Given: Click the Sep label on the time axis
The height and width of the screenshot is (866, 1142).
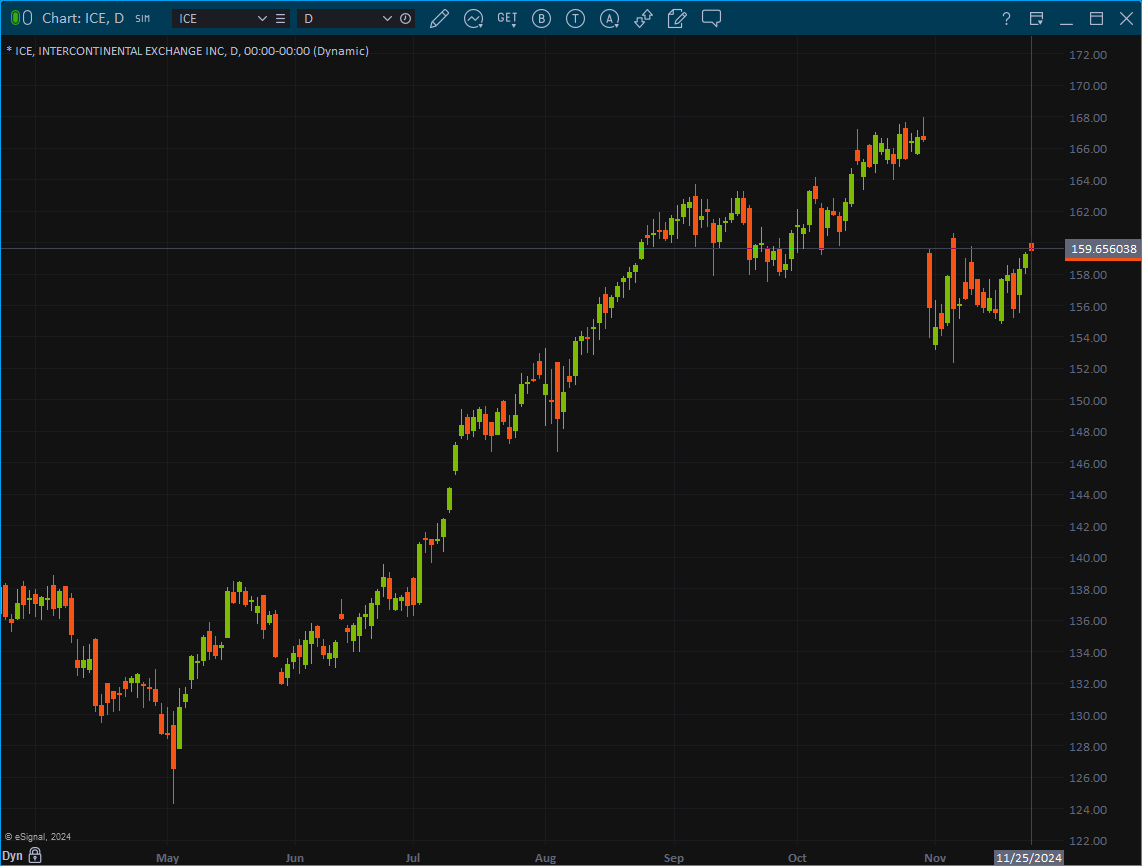Looking at the screenshot, I should click(x=674, y=858).
